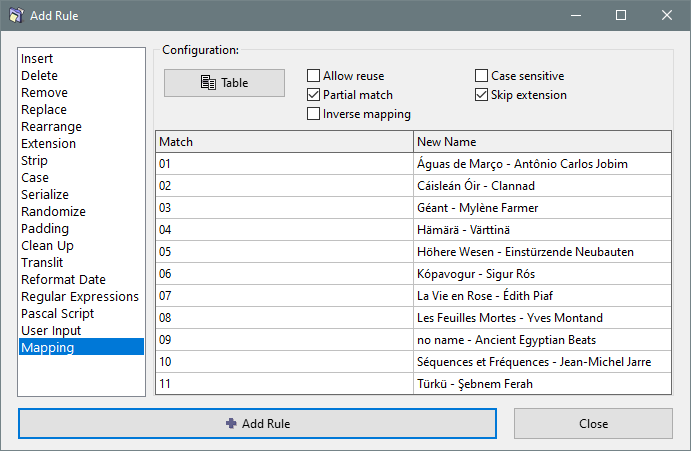The image size is (691, 451).
Task: Click the New Name column header
Action: coord(542,142)
